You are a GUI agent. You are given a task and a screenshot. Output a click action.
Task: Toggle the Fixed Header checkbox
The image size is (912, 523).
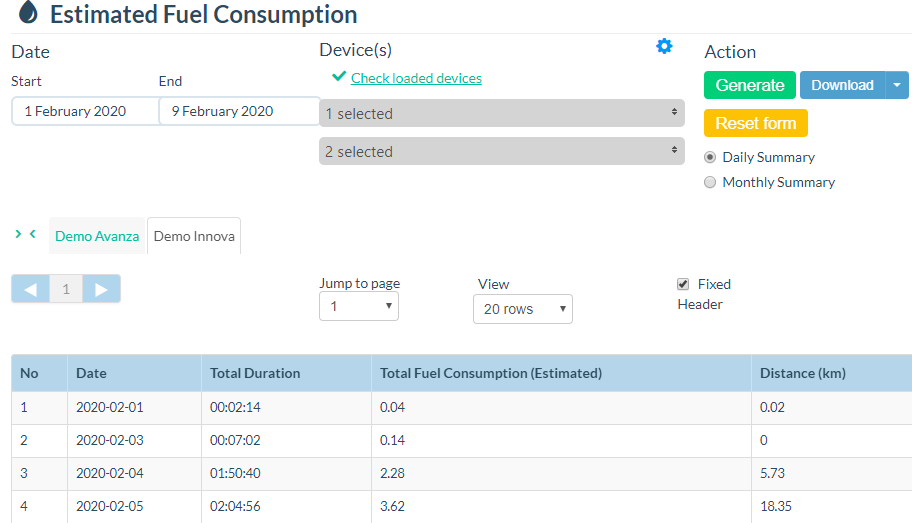click(683, 284)
